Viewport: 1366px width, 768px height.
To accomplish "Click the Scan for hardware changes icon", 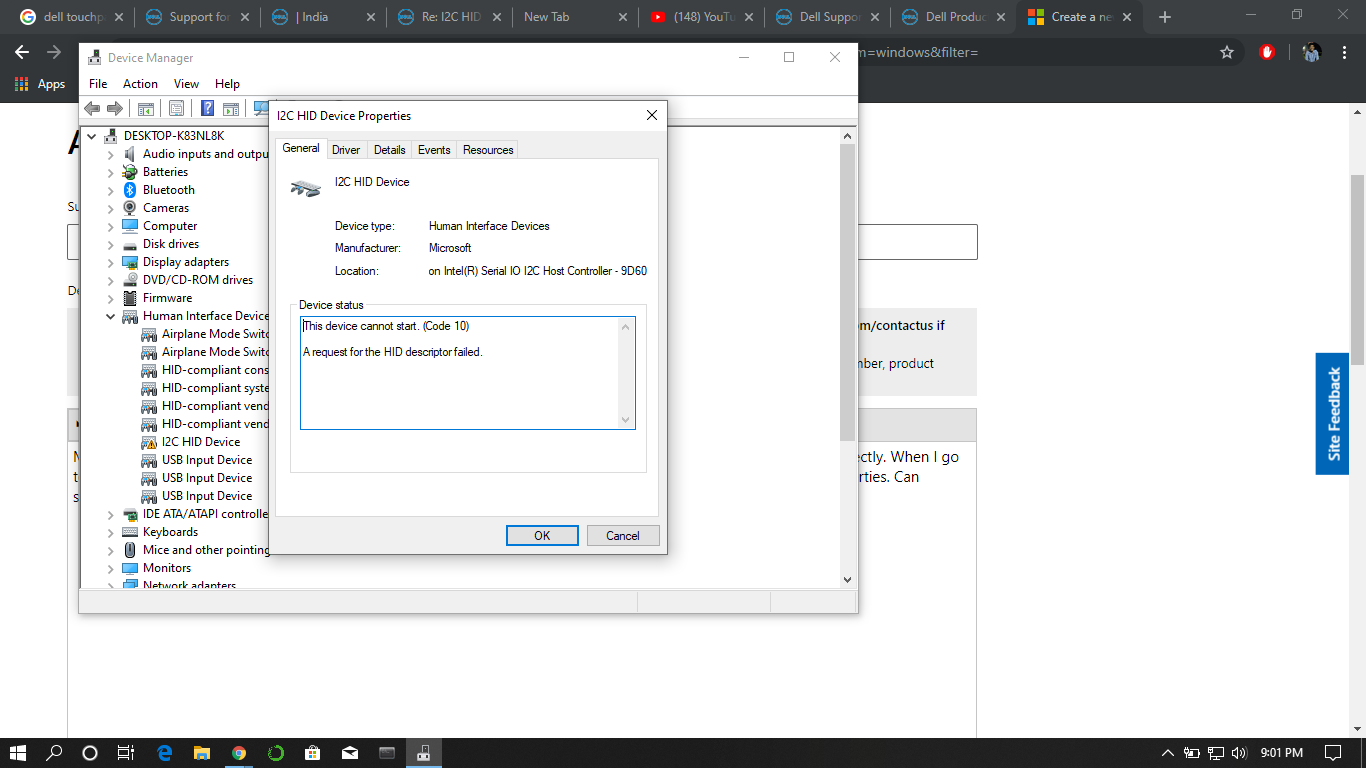I will 260,108.
